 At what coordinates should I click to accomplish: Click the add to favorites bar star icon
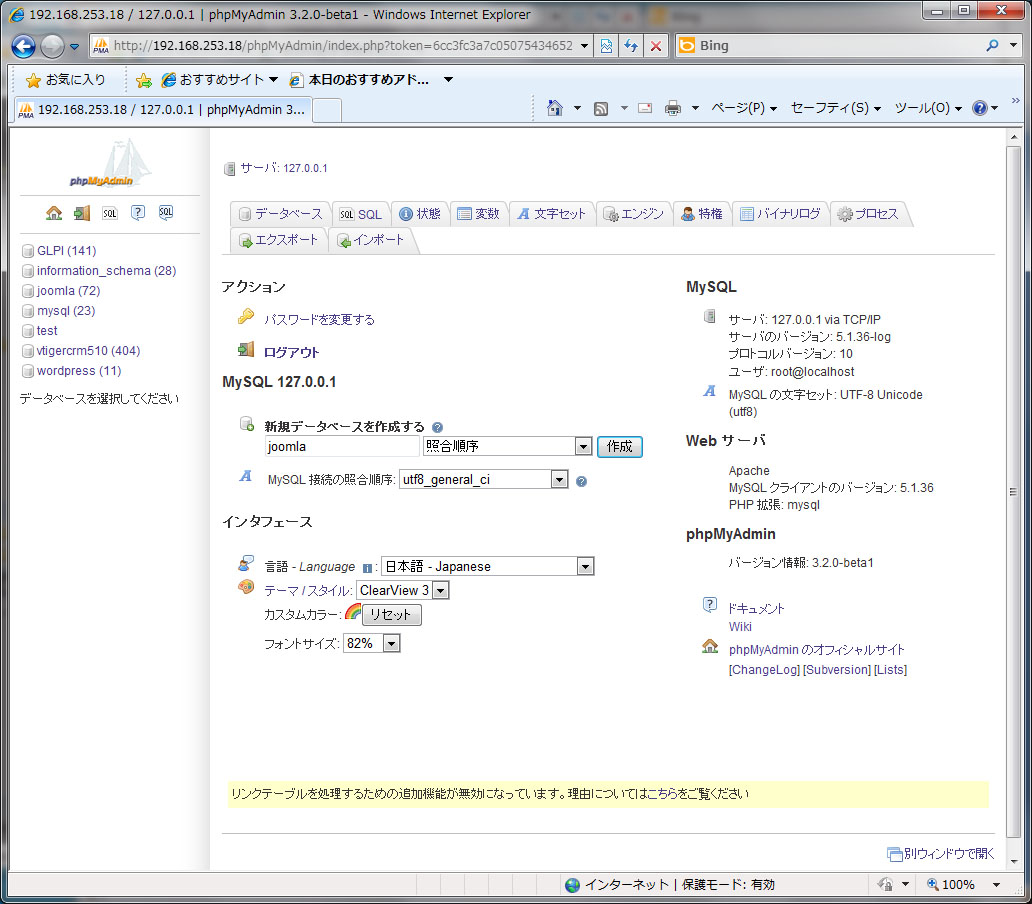pos(143,80)
